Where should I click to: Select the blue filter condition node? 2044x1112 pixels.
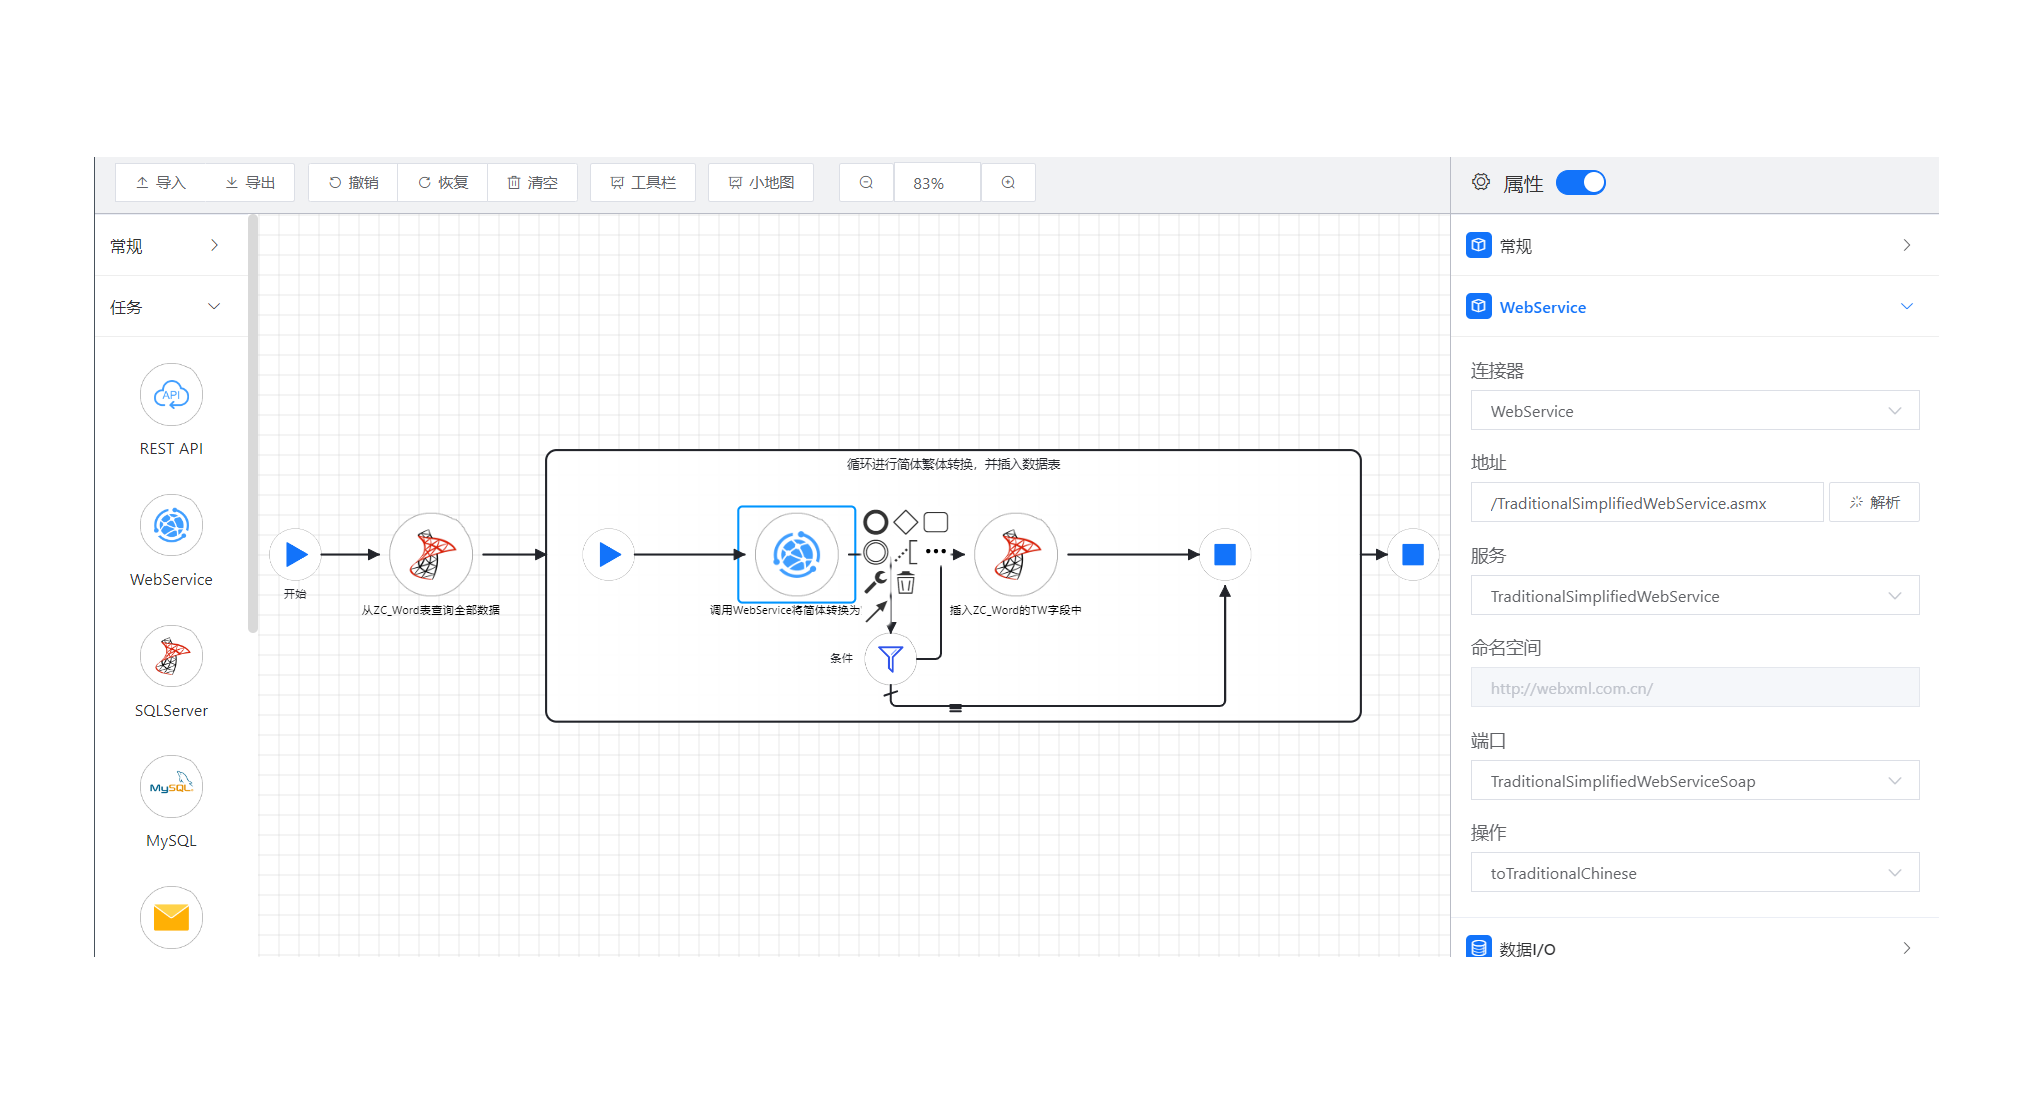[890, 658]
